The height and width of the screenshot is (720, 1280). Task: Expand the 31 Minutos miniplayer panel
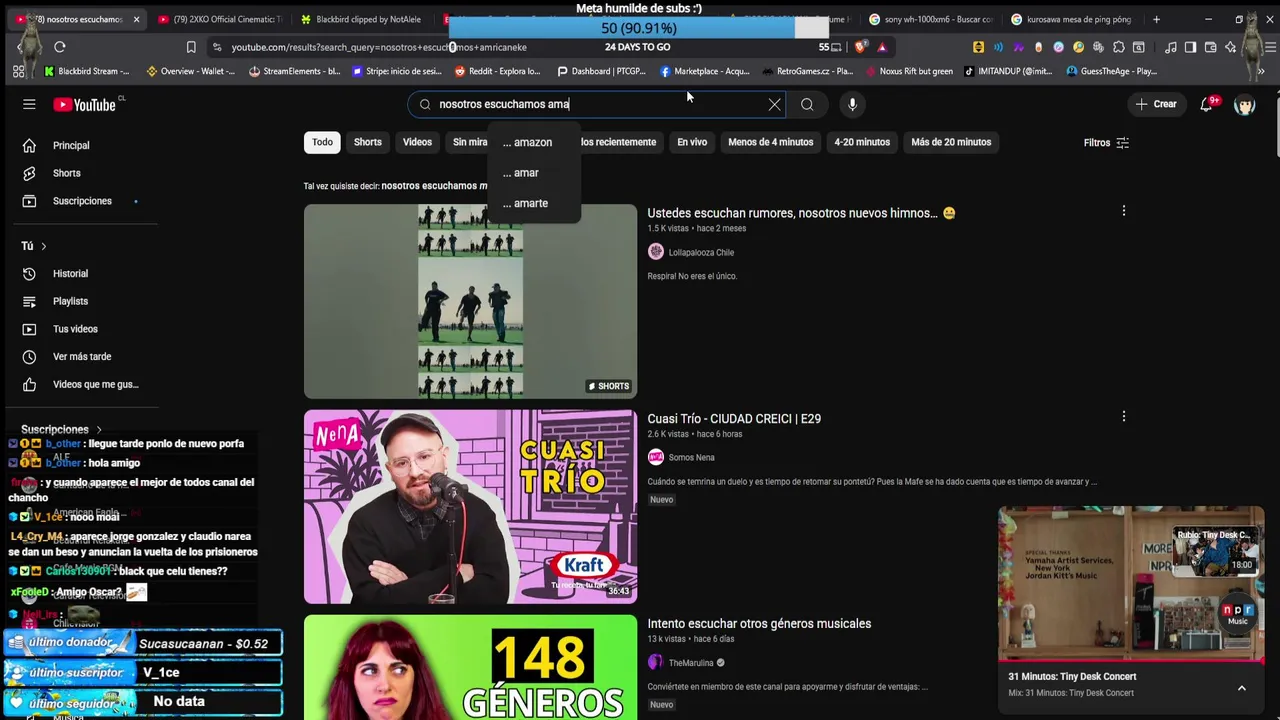tap(1241, 688)
